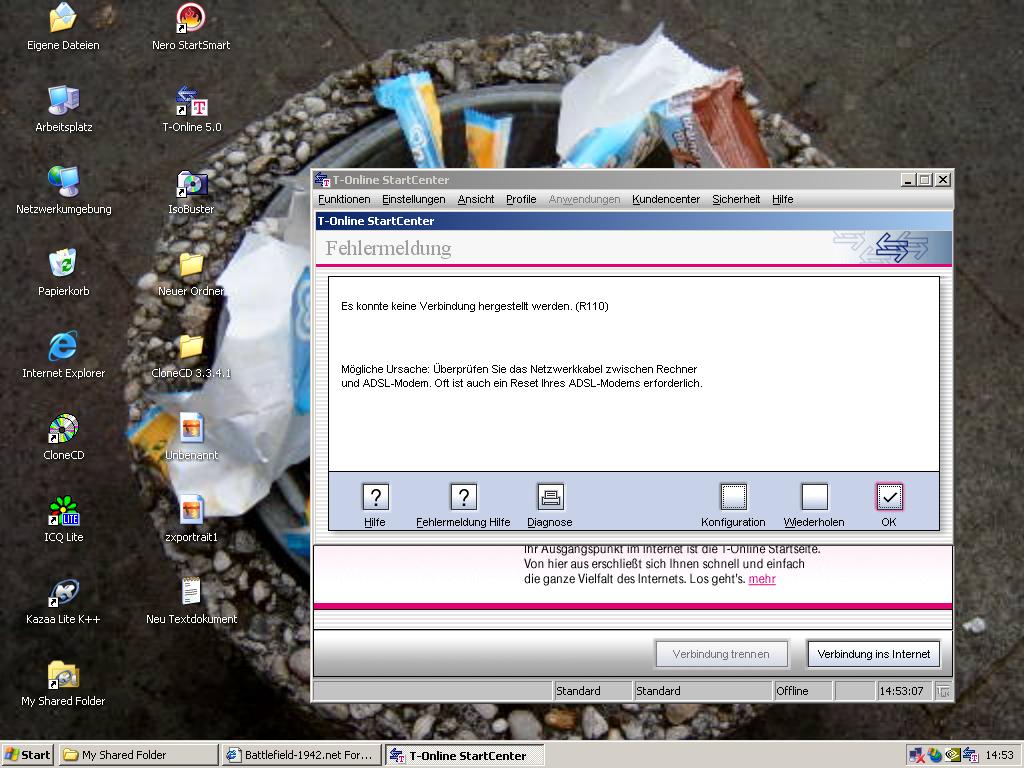Open the Hilfe menu in menu bar

[782, 199]
